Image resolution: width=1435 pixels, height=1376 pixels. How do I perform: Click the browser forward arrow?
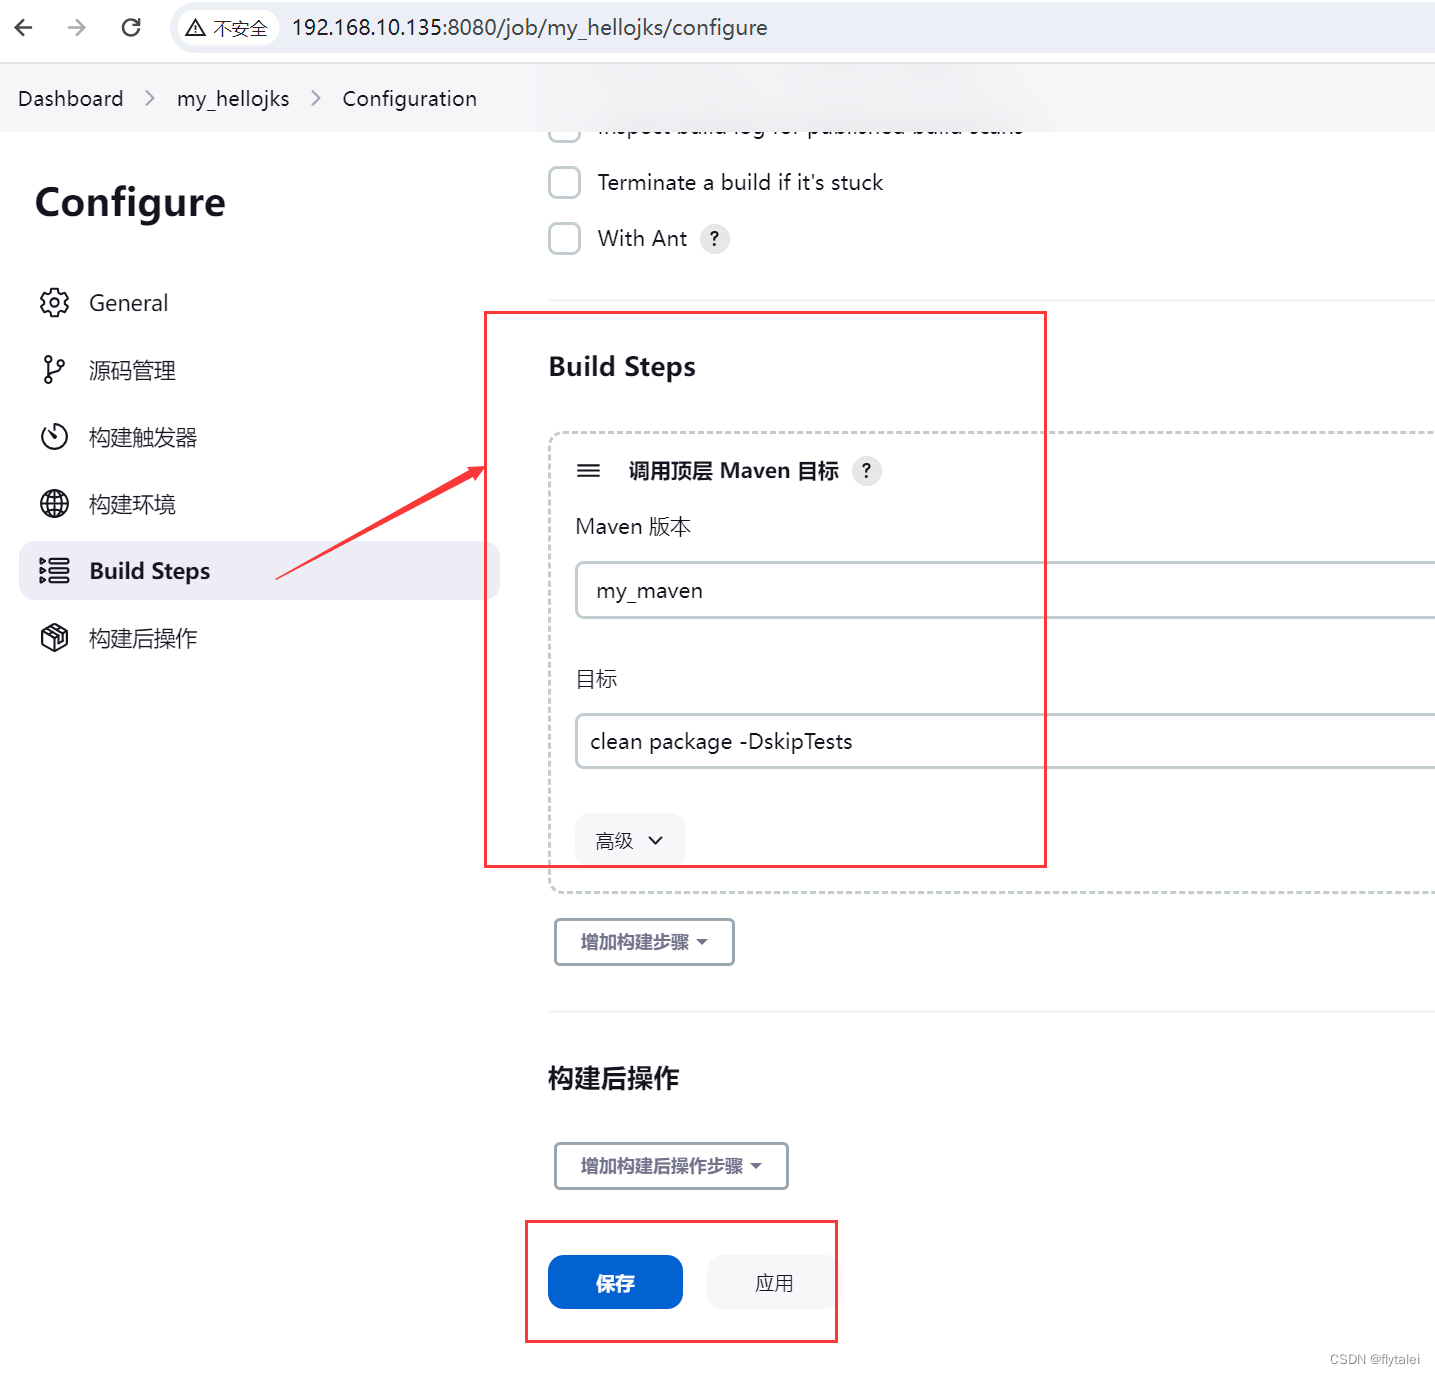coord(77,27)
